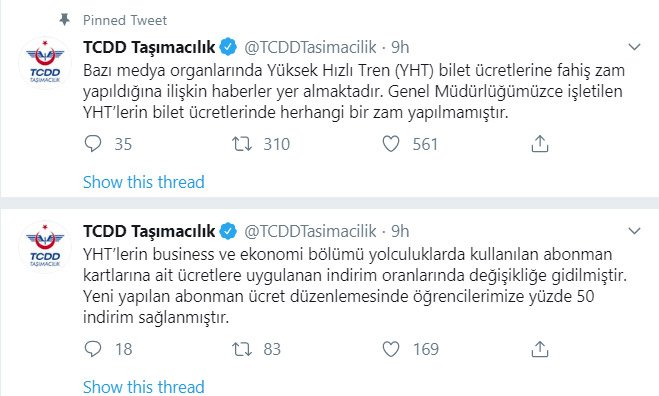This screenshot has height=396, width=659.
Task: Open @TCDDTasimacilik handle in second tweet
Action: pos(310,231)
